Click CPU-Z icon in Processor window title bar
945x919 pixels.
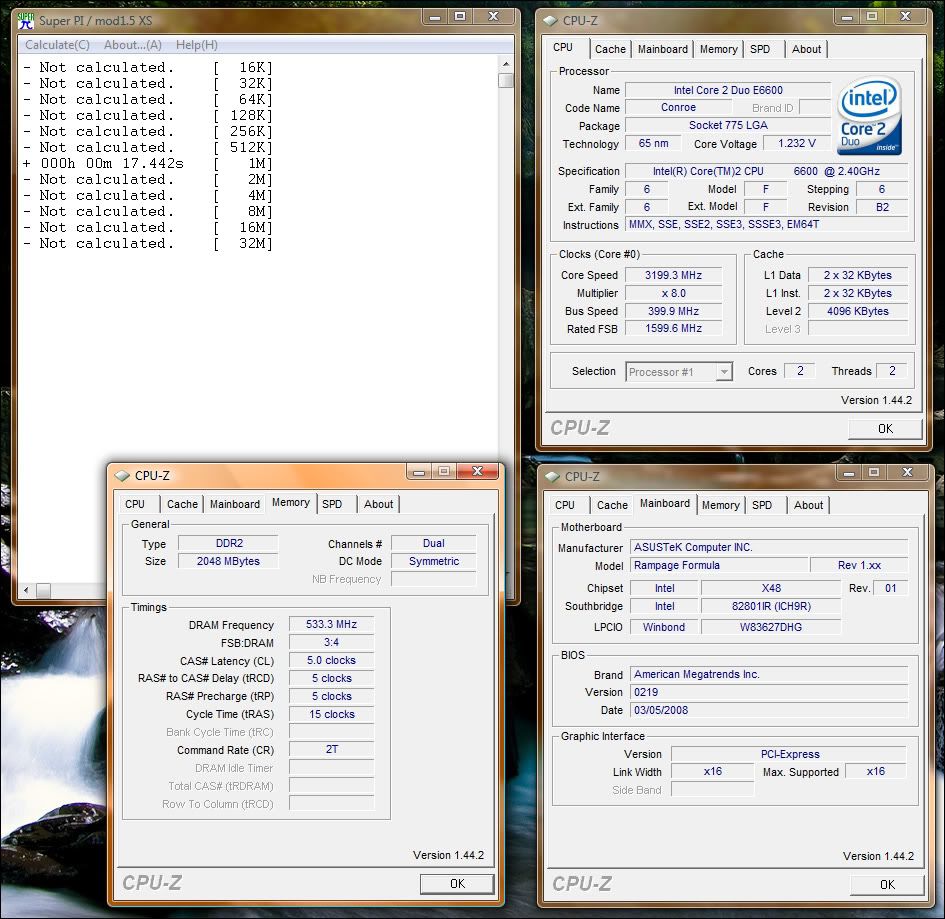550,21
